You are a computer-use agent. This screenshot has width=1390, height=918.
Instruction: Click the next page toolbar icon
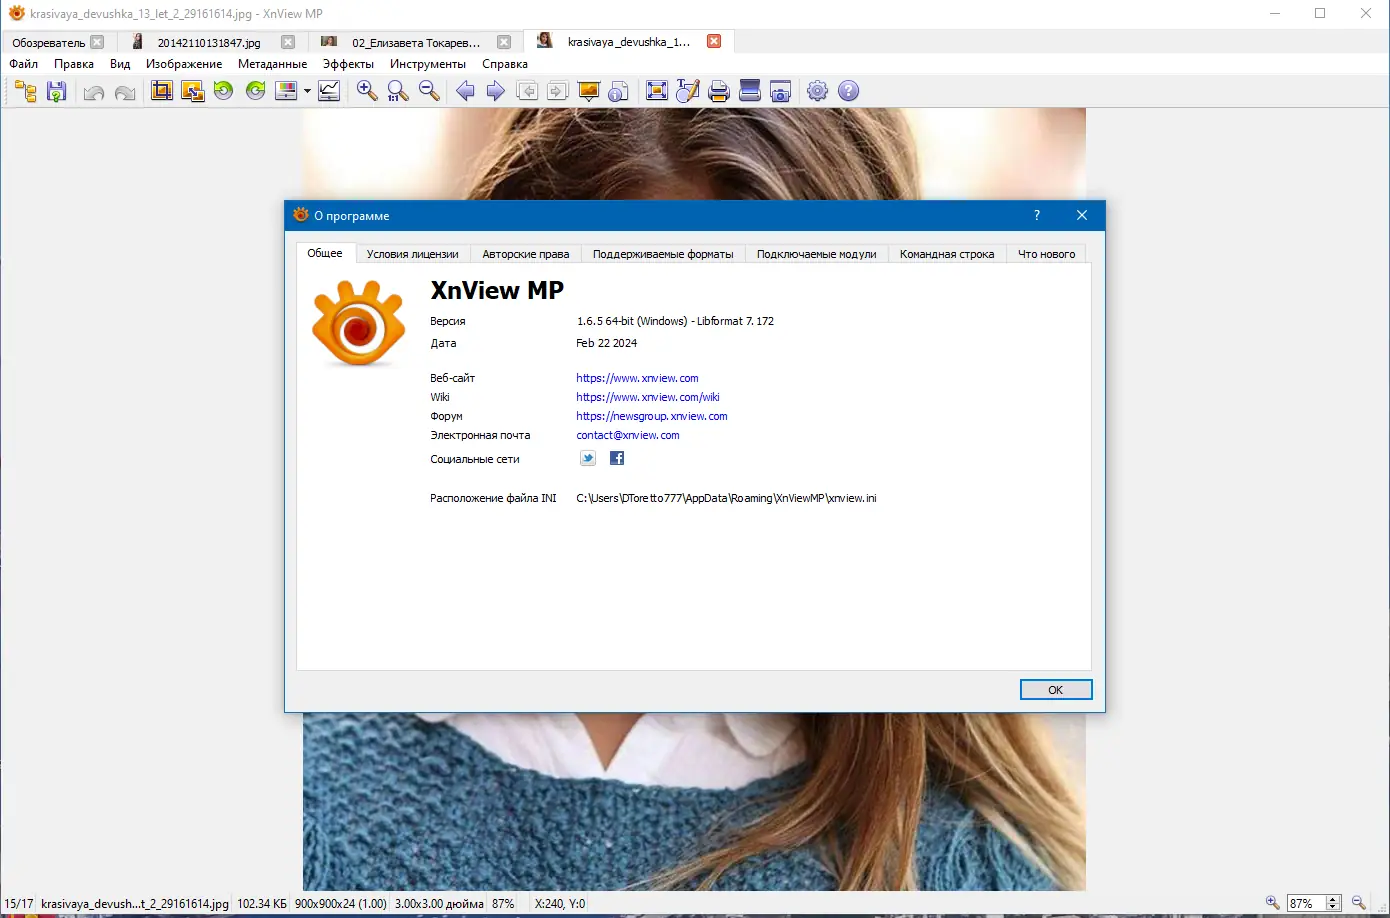[558, 92]
